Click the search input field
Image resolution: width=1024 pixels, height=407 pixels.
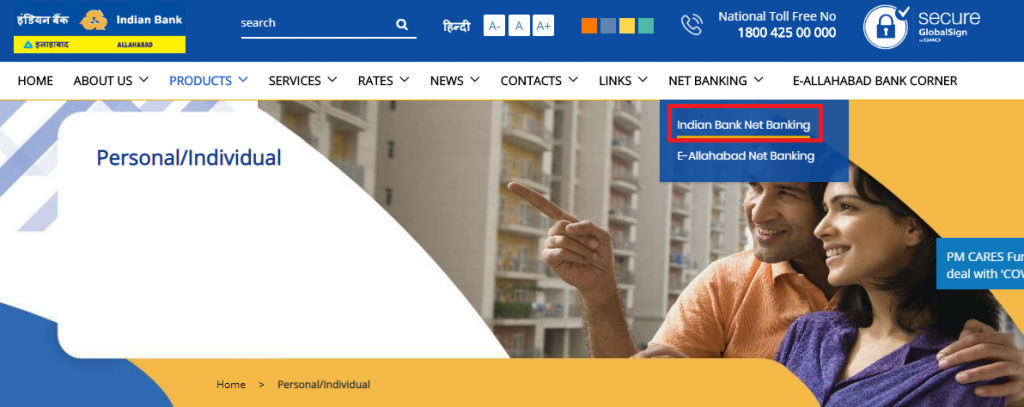tap(317, 24)
